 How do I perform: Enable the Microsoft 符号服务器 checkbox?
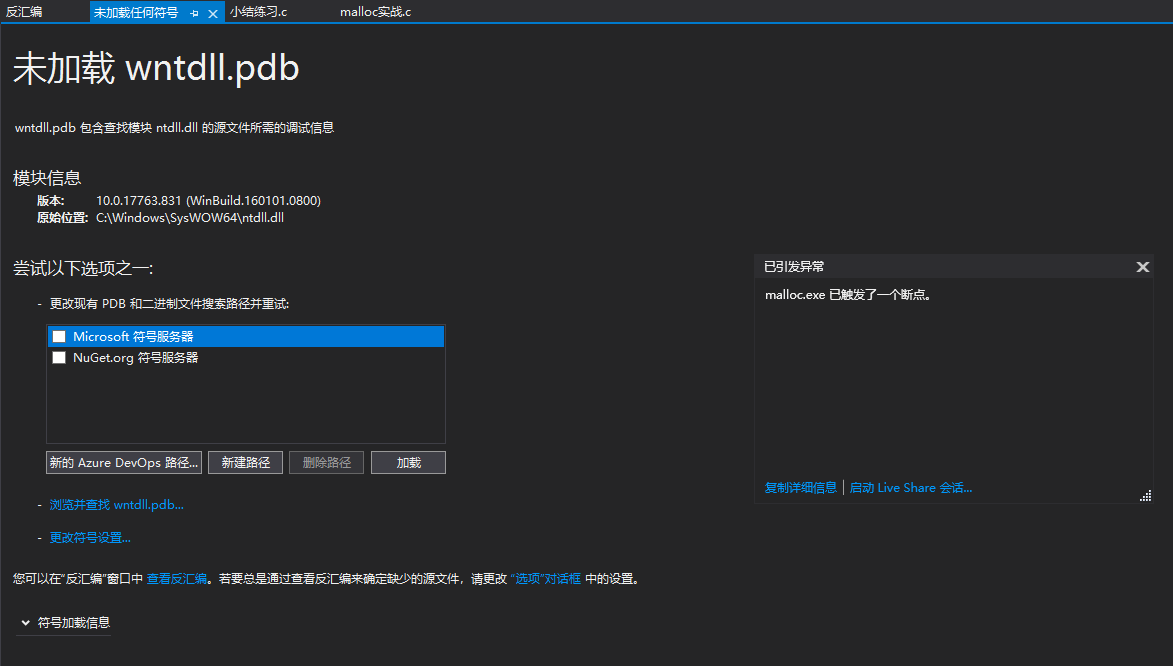59,337
